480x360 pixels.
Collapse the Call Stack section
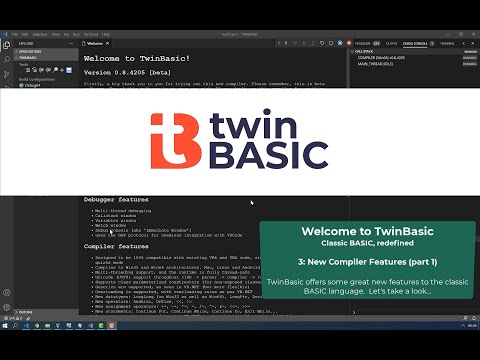[414, 51]
